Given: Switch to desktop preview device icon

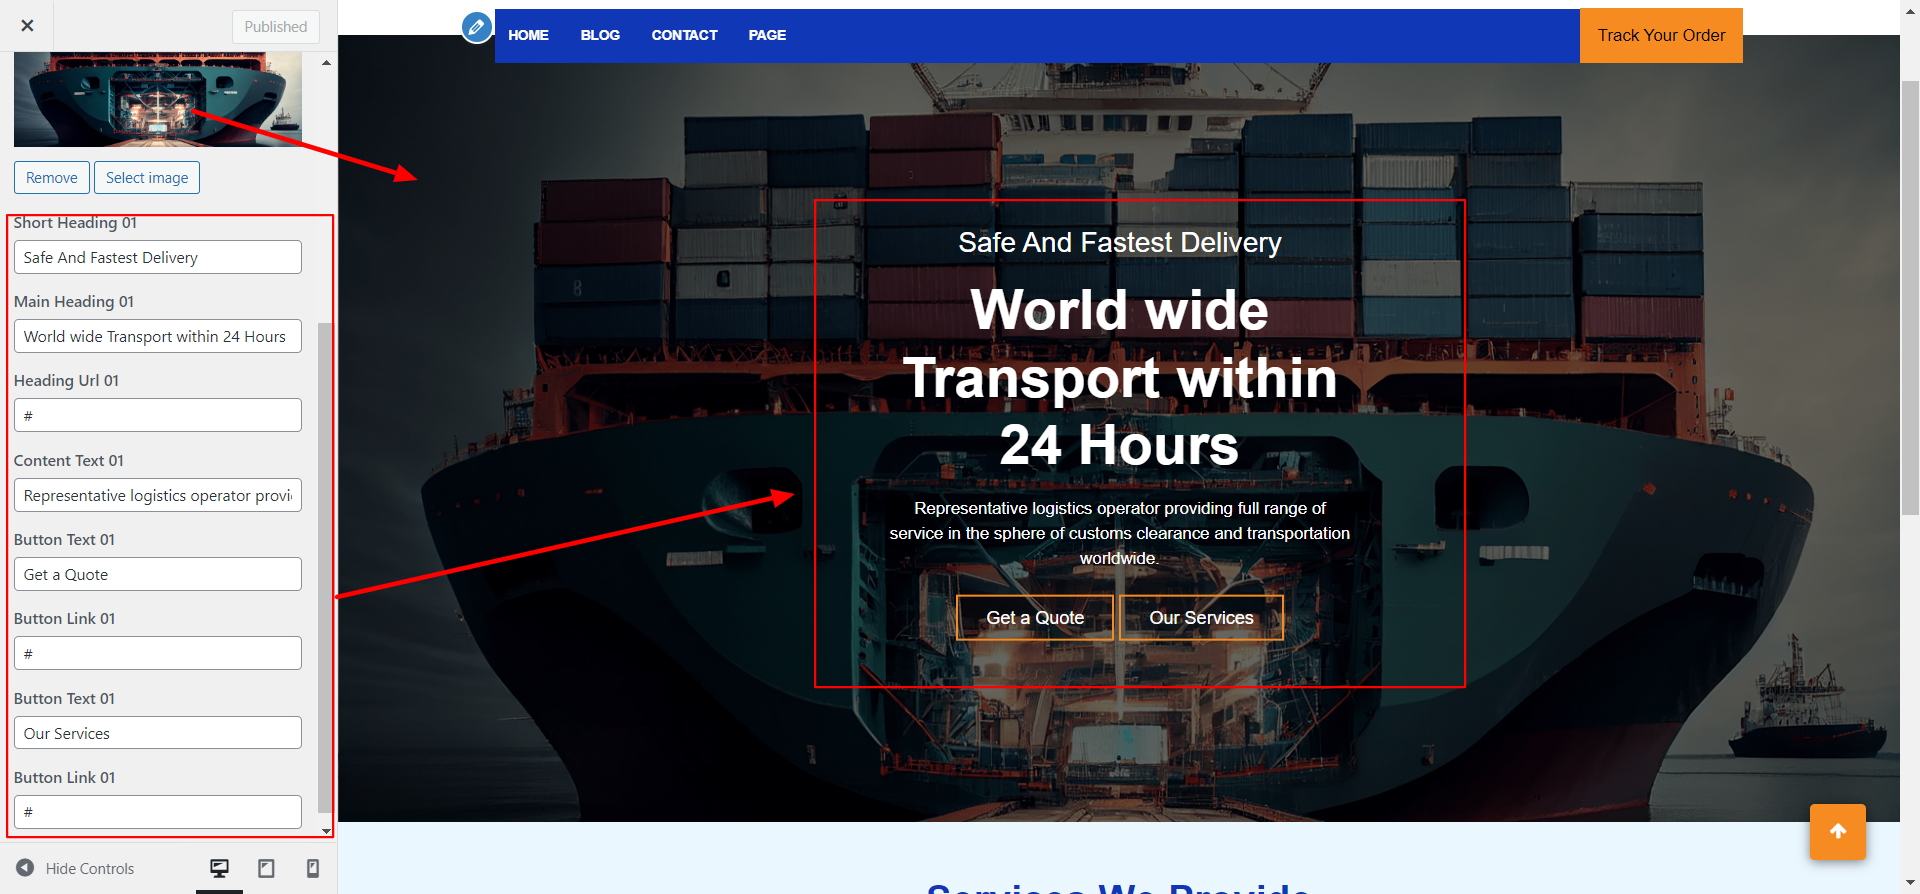Looking at the screenshot, I should [219, 868].
